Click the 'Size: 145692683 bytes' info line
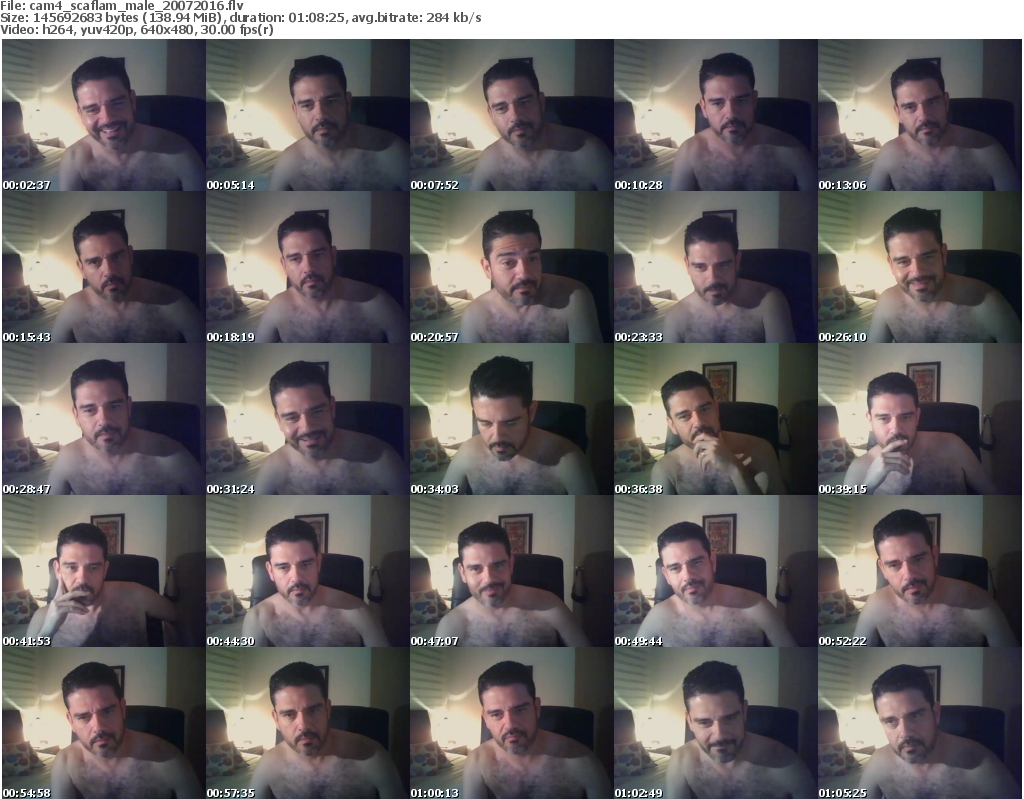 click(241, 18)
